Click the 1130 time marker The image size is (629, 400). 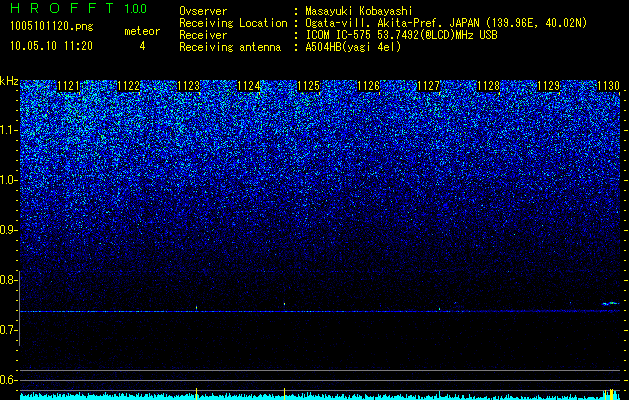609,86
